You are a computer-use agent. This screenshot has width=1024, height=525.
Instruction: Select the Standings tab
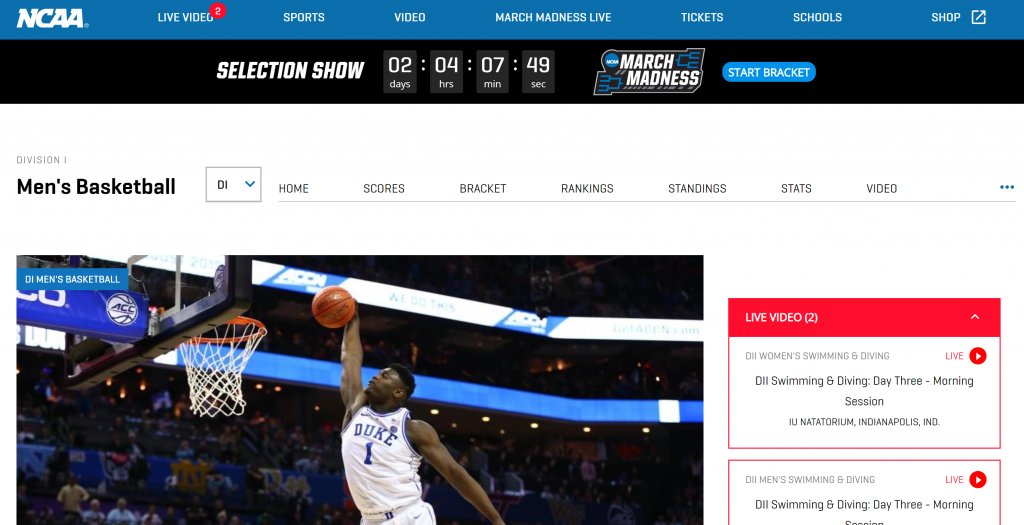tap(697, 189)
